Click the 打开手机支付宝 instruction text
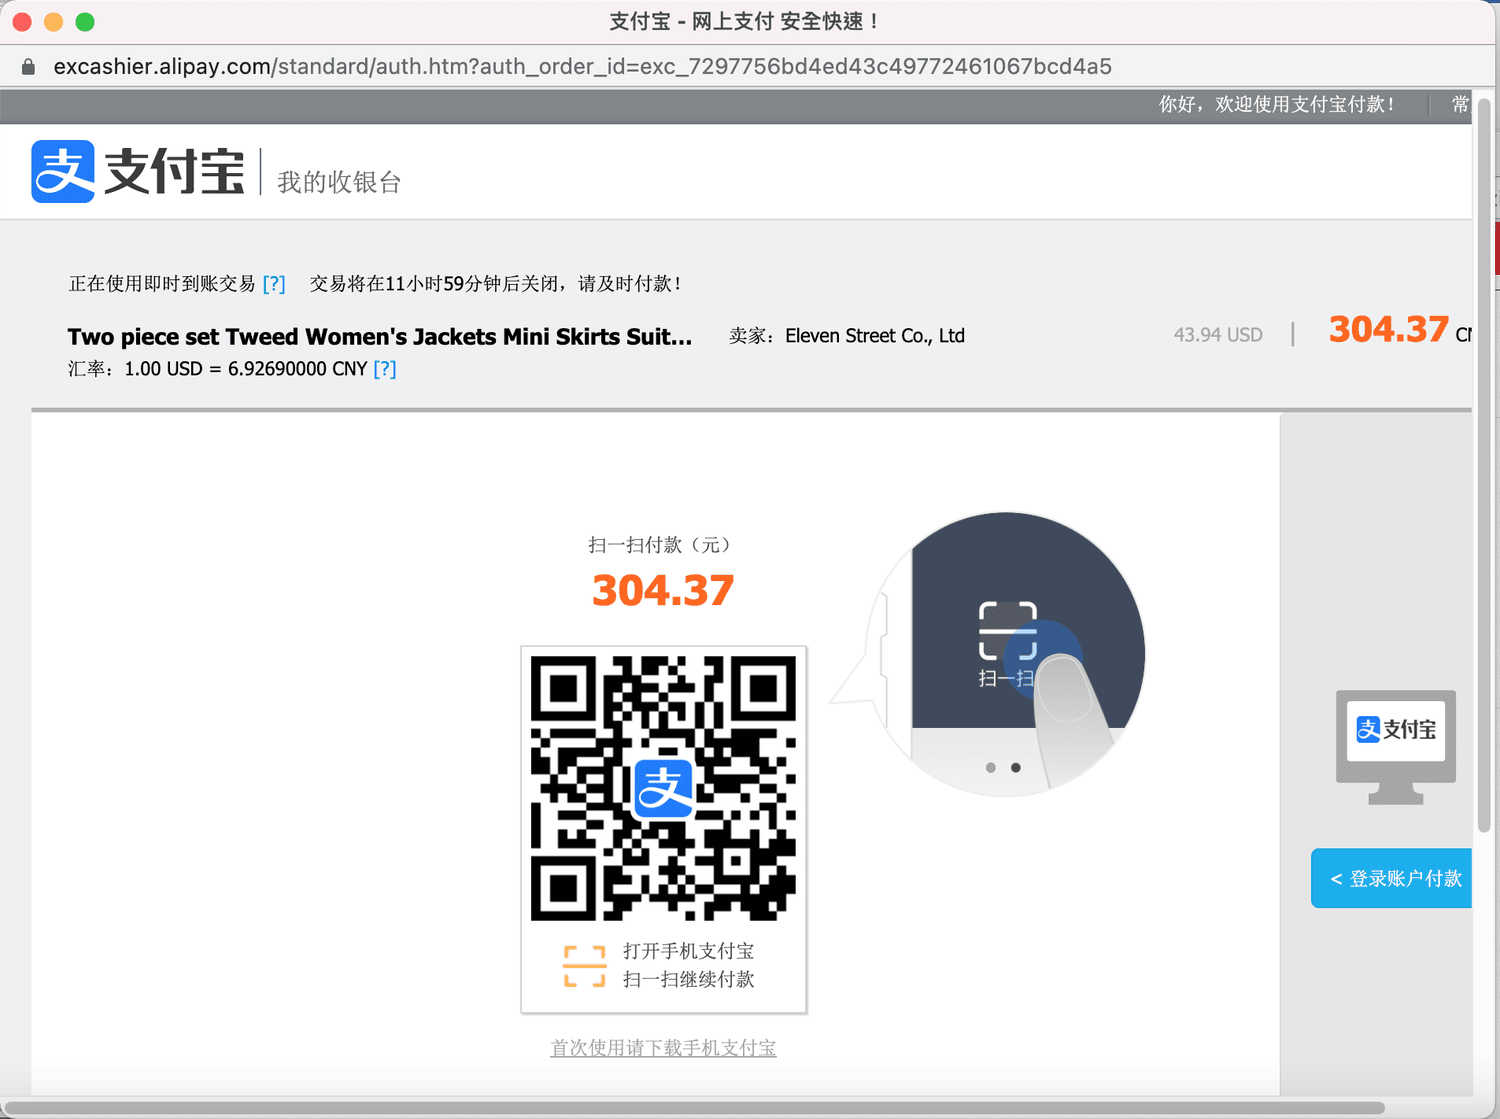This screenshot has height=1119, width=1500. pyautogui.click(x=689, y=951)
